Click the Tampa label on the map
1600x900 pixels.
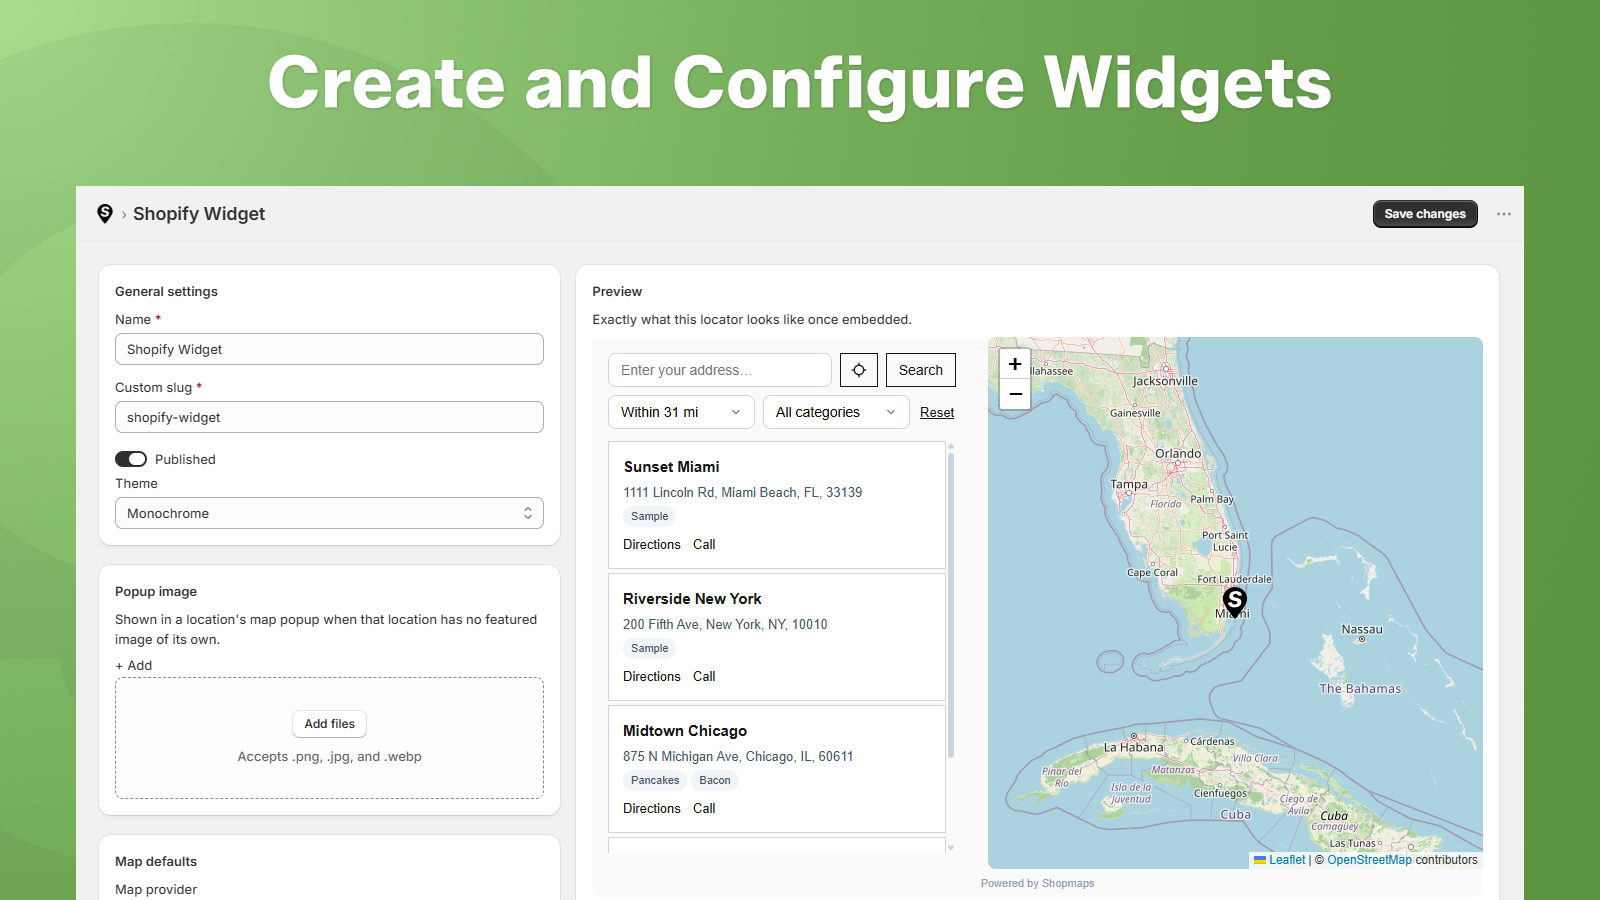pos(1129,484)
